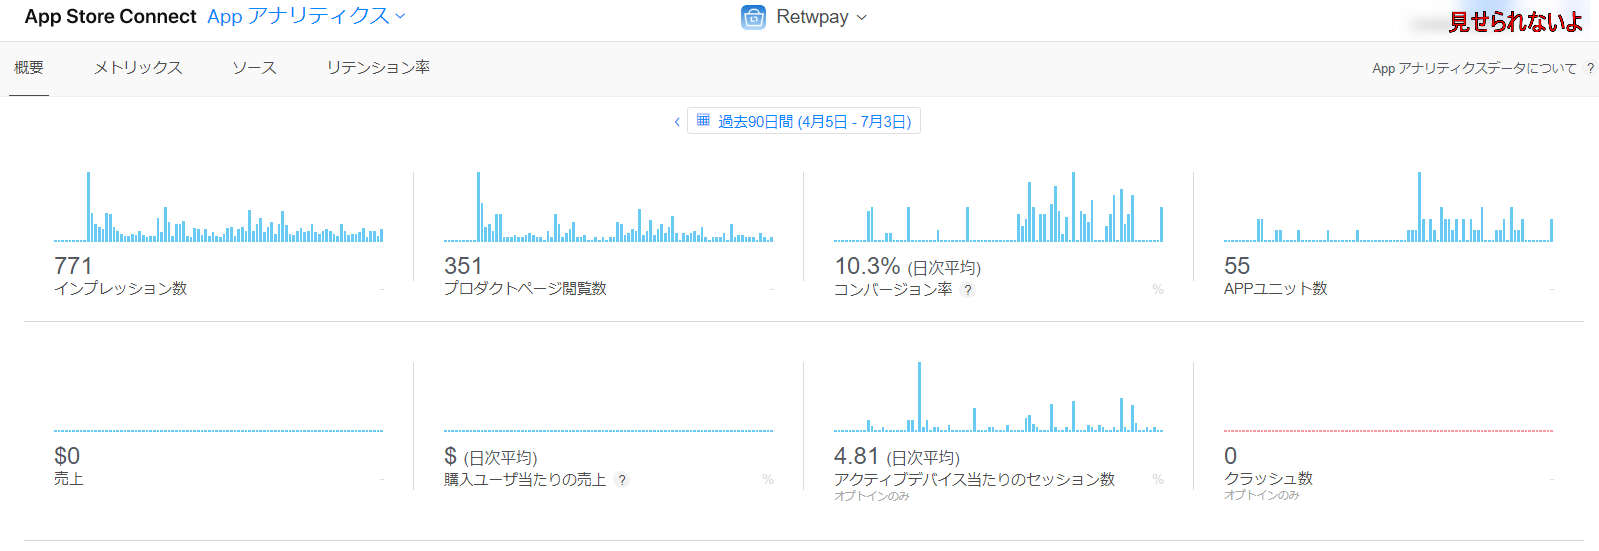
Task: Go to previous date period arrow
Action: point(677,122)
